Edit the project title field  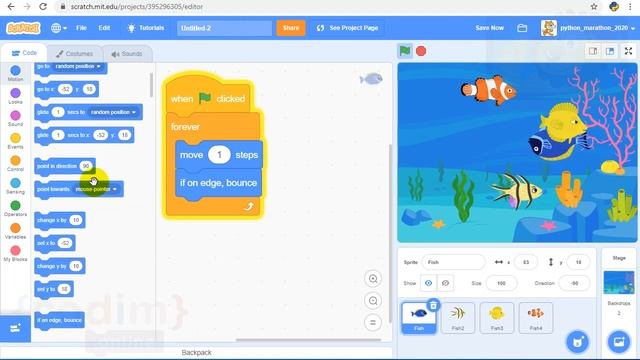click(224, 28)
